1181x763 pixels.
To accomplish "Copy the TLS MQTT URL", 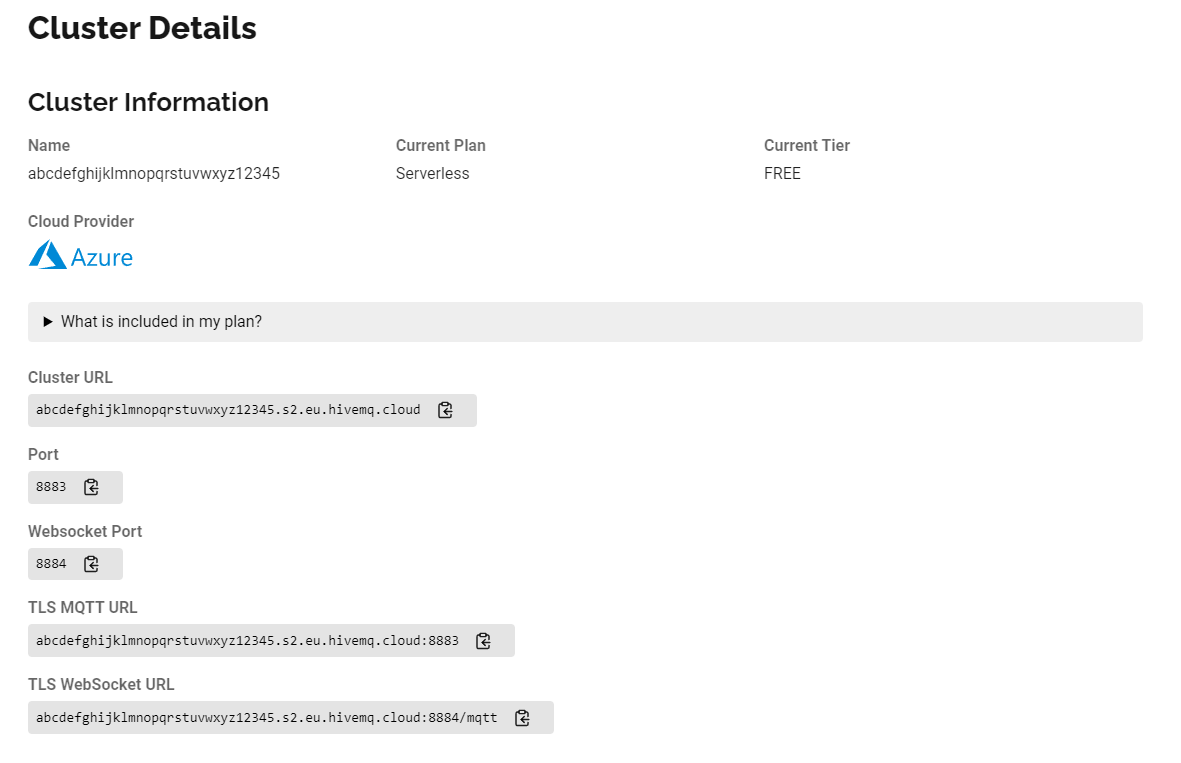I will point(483,641).
